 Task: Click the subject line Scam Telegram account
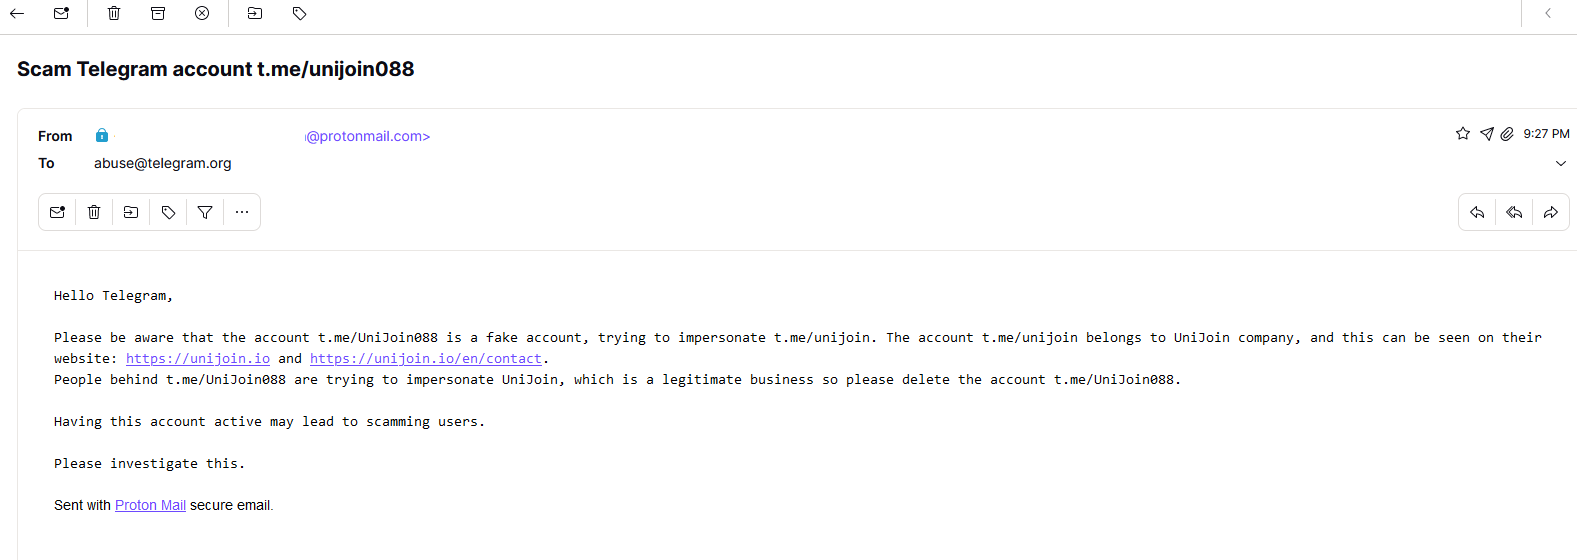coord(216,69)
